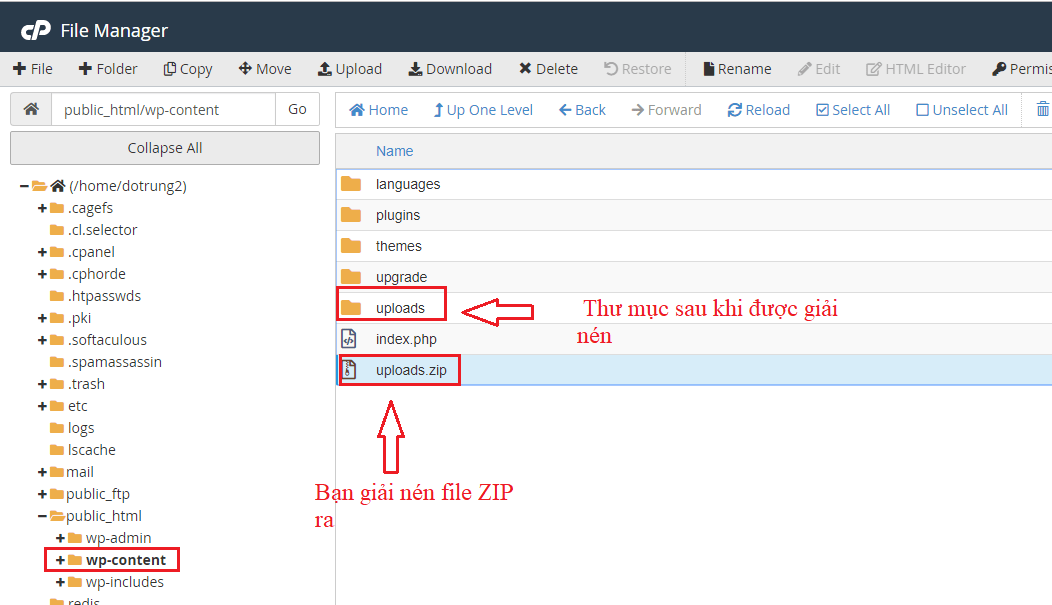Collapse the public_html tree folder
The image size is (1052, 605).
42,516
